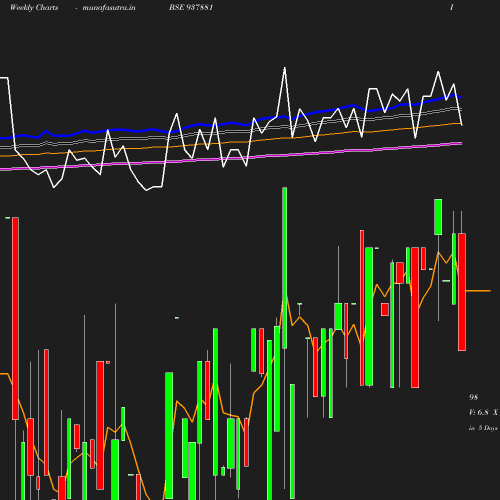The width and height of the screenshot is (500, 500).
Task: Click the final red candle at the right edge
Action: click(462, 292)
